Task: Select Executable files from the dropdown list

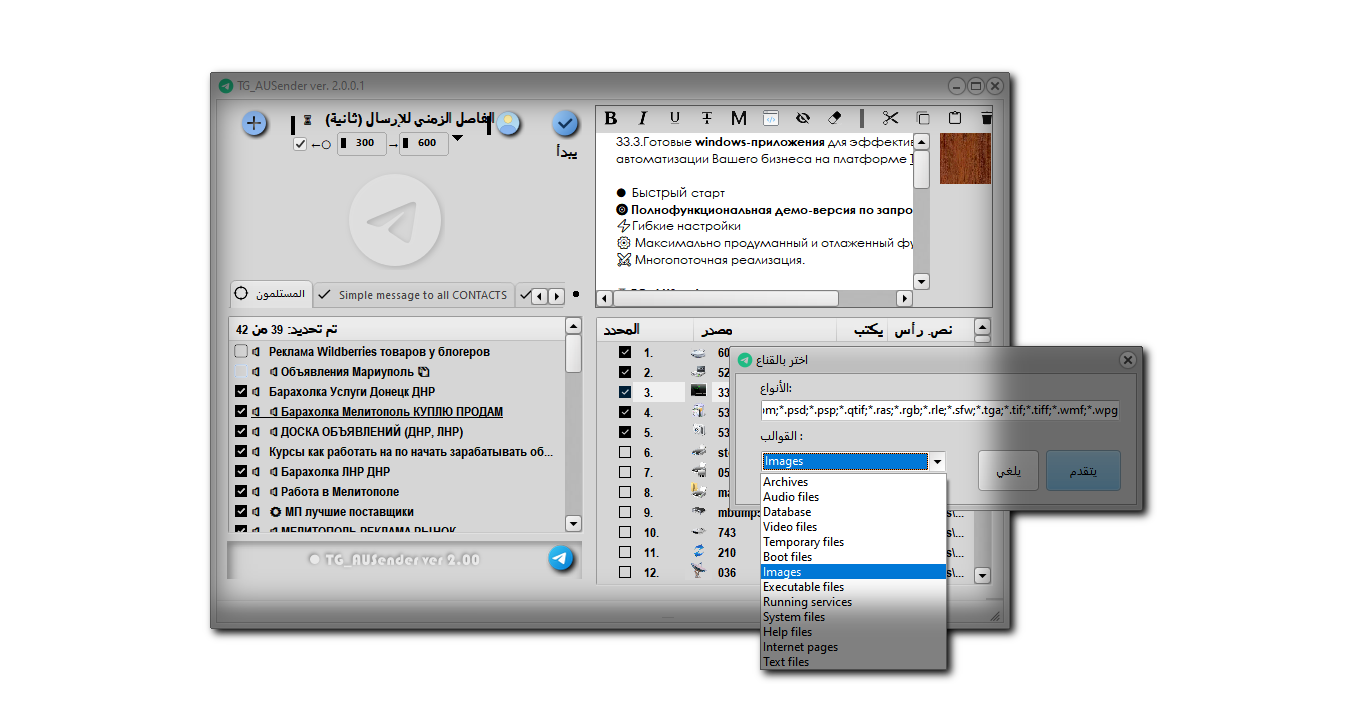Action: coord(853,587)
